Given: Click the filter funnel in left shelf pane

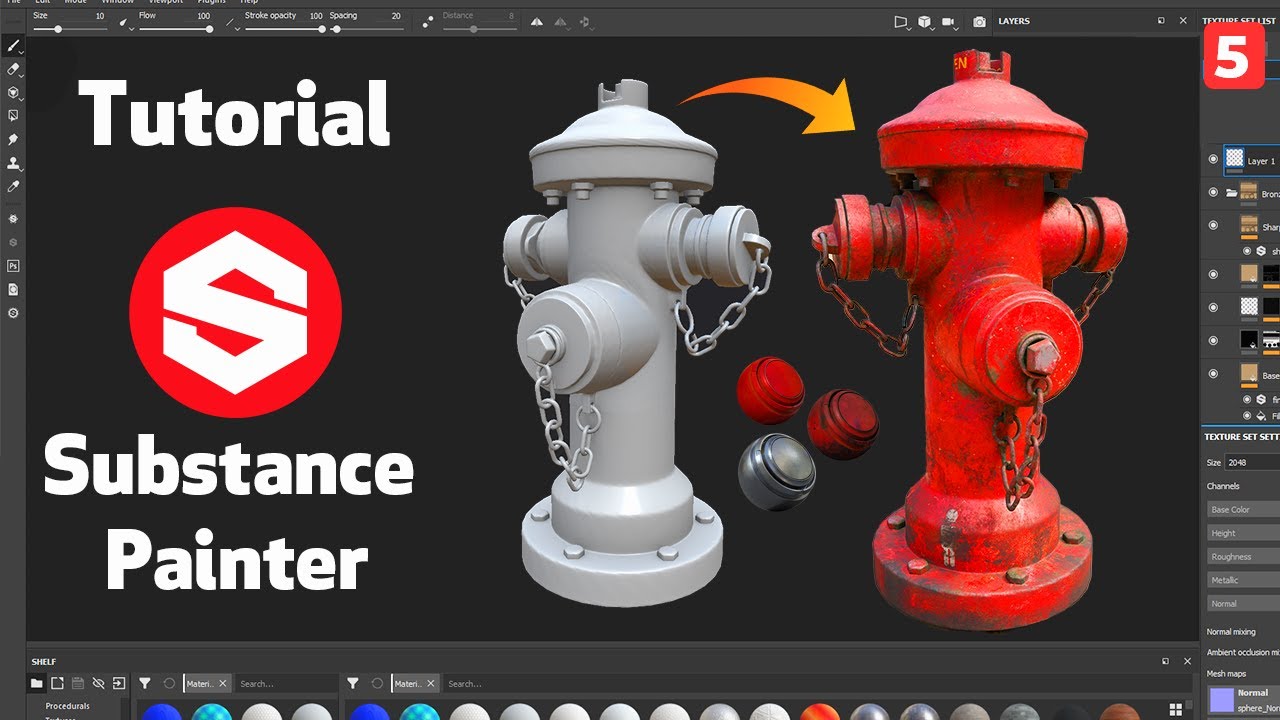Looking at the screenshot, I should coord(145,683).
